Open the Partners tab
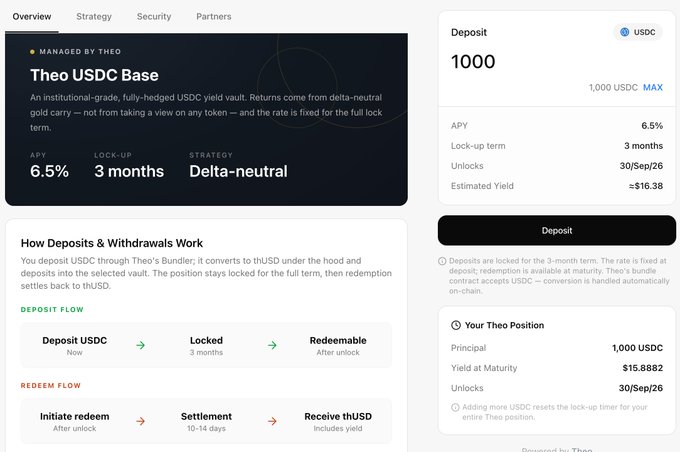 (x=214, y=16)
